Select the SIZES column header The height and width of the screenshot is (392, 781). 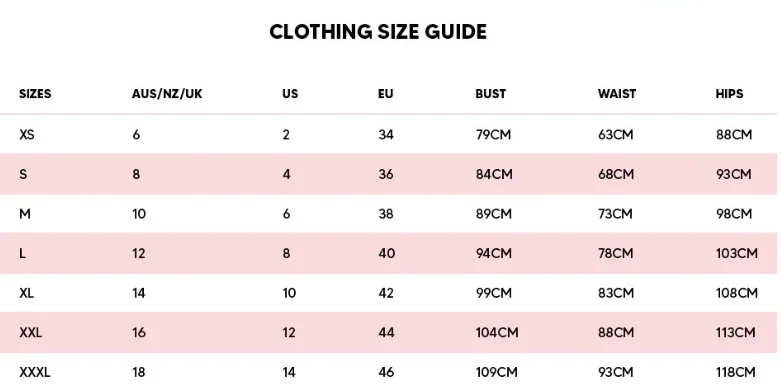(x=35, y=94)
